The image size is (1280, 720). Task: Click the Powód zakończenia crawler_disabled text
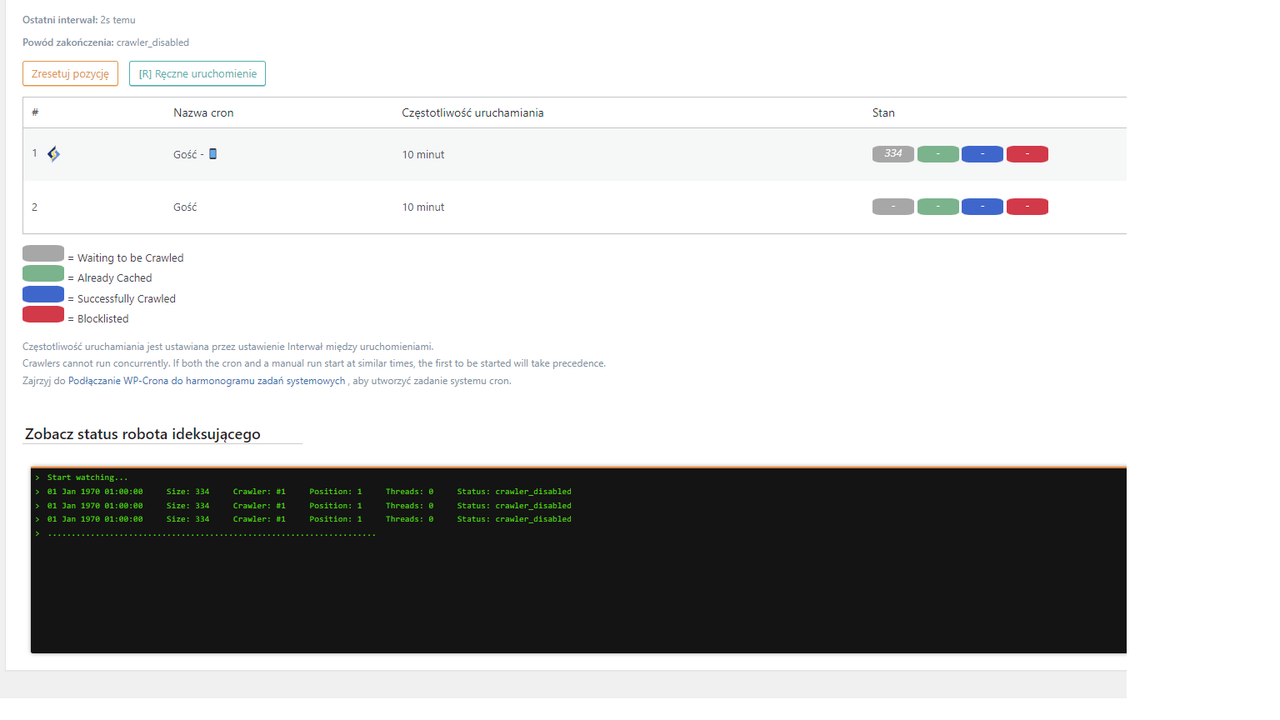pyautogui.click(x=106, y=43)
